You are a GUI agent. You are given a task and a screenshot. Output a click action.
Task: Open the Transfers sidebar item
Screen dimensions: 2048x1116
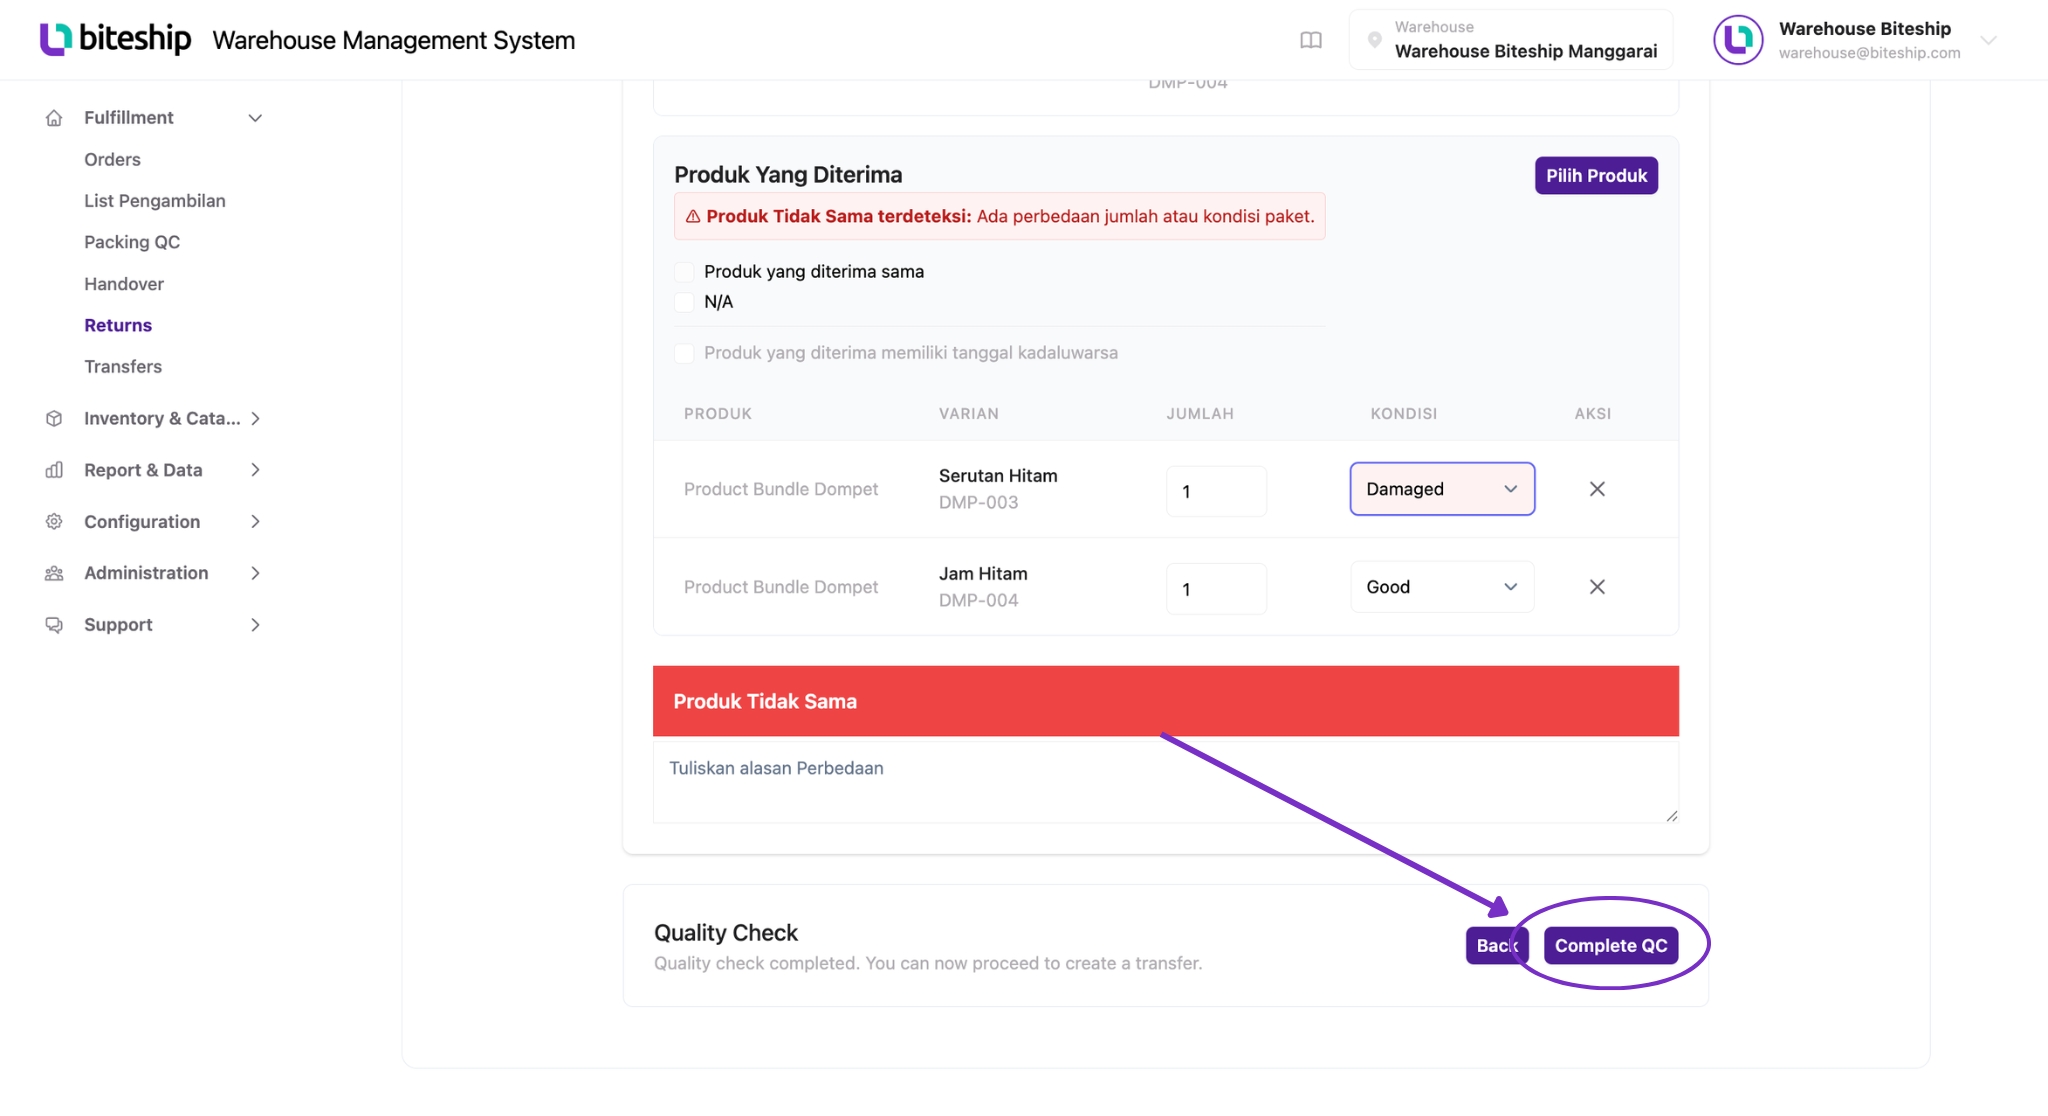point(123,367)
